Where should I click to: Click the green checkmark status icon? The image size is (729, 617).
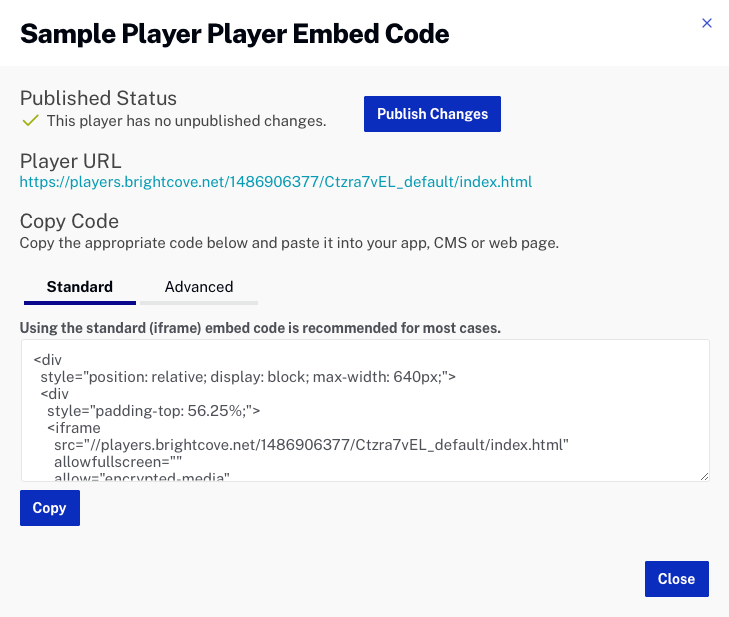coord(30,121)
